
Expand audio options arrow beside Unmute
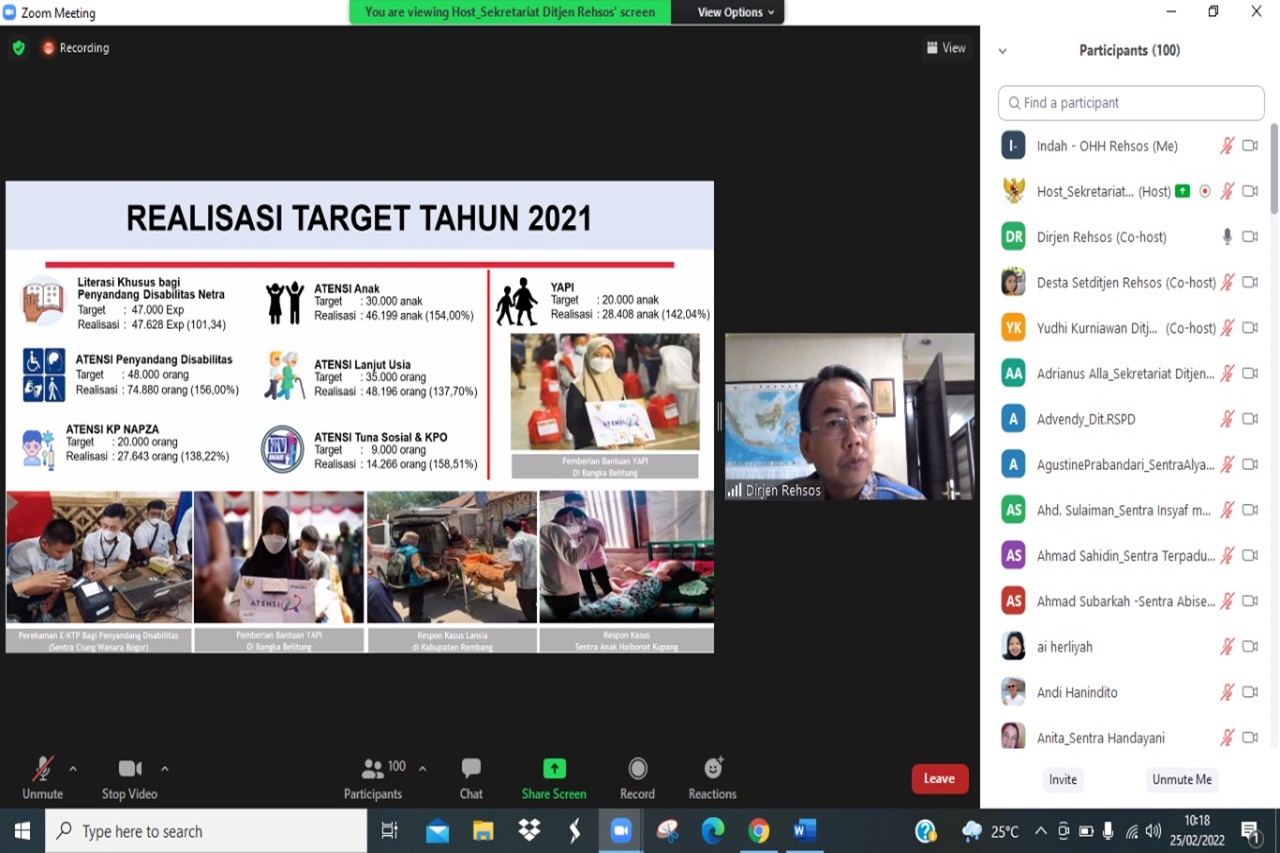coord(72,769)
